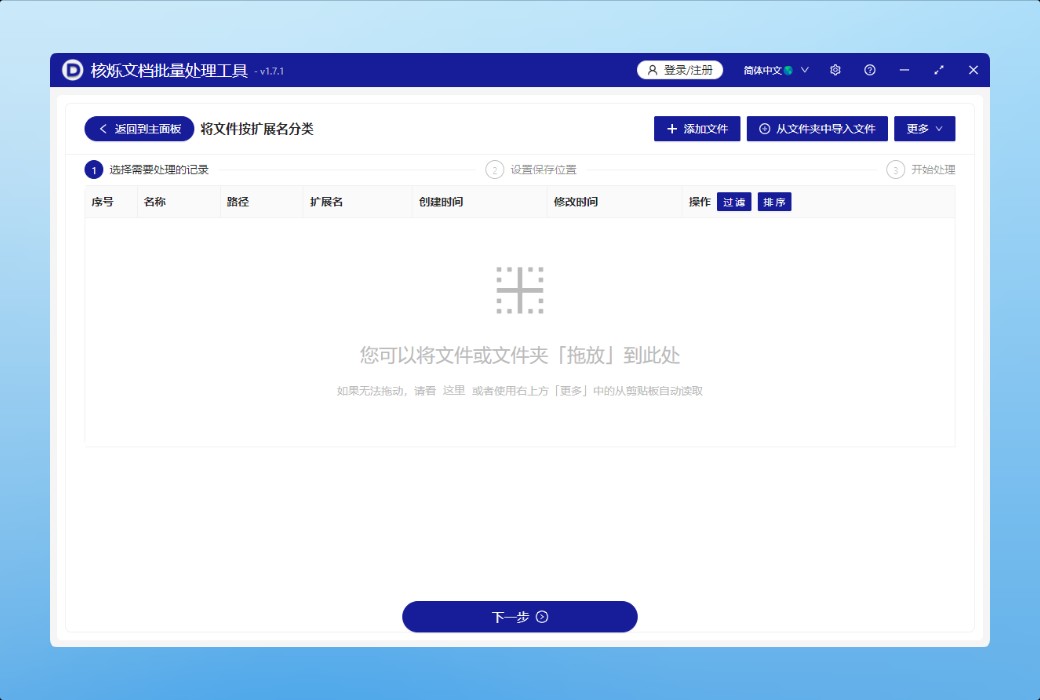Open the help question mark icon

870,70
